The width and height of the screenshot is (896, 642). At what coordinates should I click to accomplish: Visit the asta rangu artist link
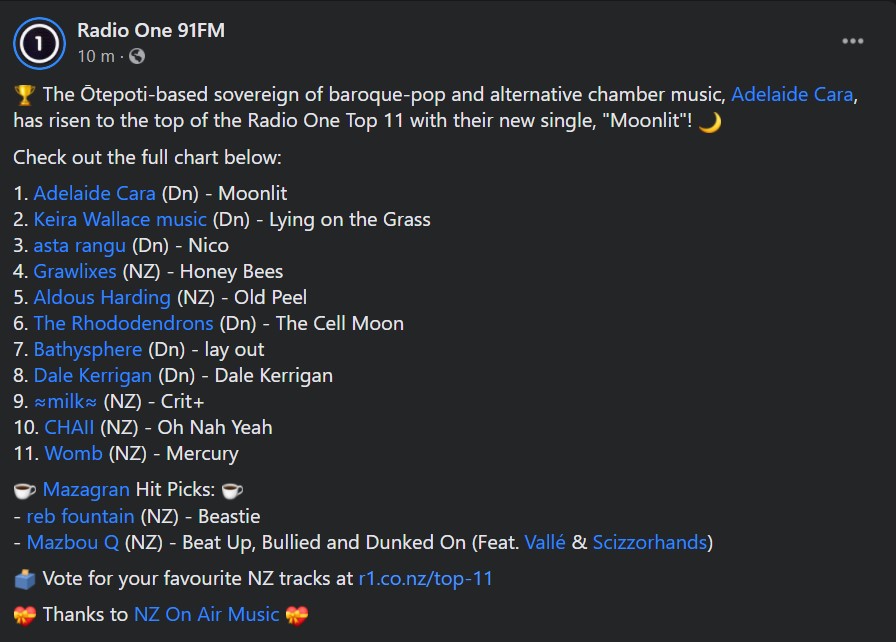click(80, 245)
